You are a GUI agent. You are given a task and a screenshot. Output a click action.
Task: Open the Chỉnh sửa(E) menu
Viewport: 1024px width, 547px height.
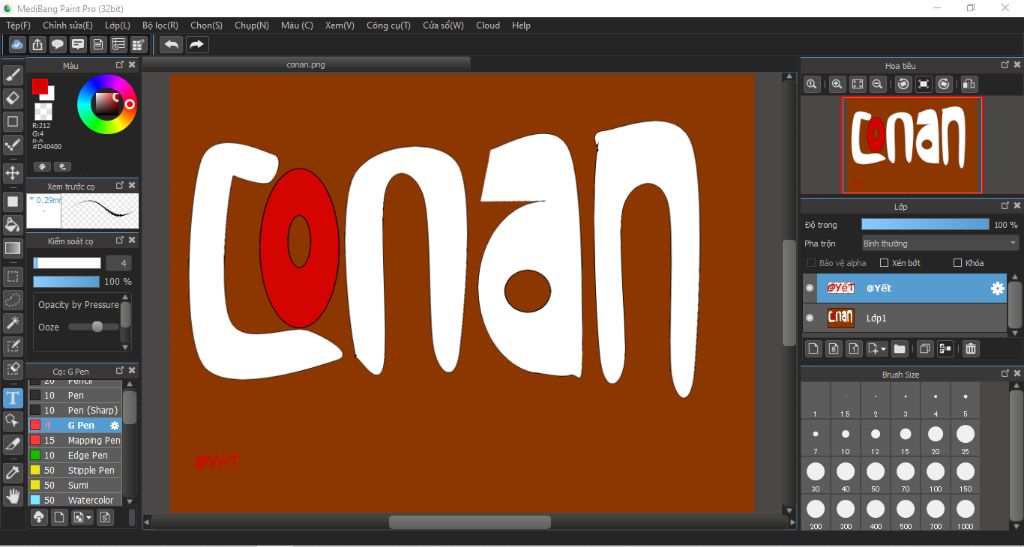pos(68,25)
